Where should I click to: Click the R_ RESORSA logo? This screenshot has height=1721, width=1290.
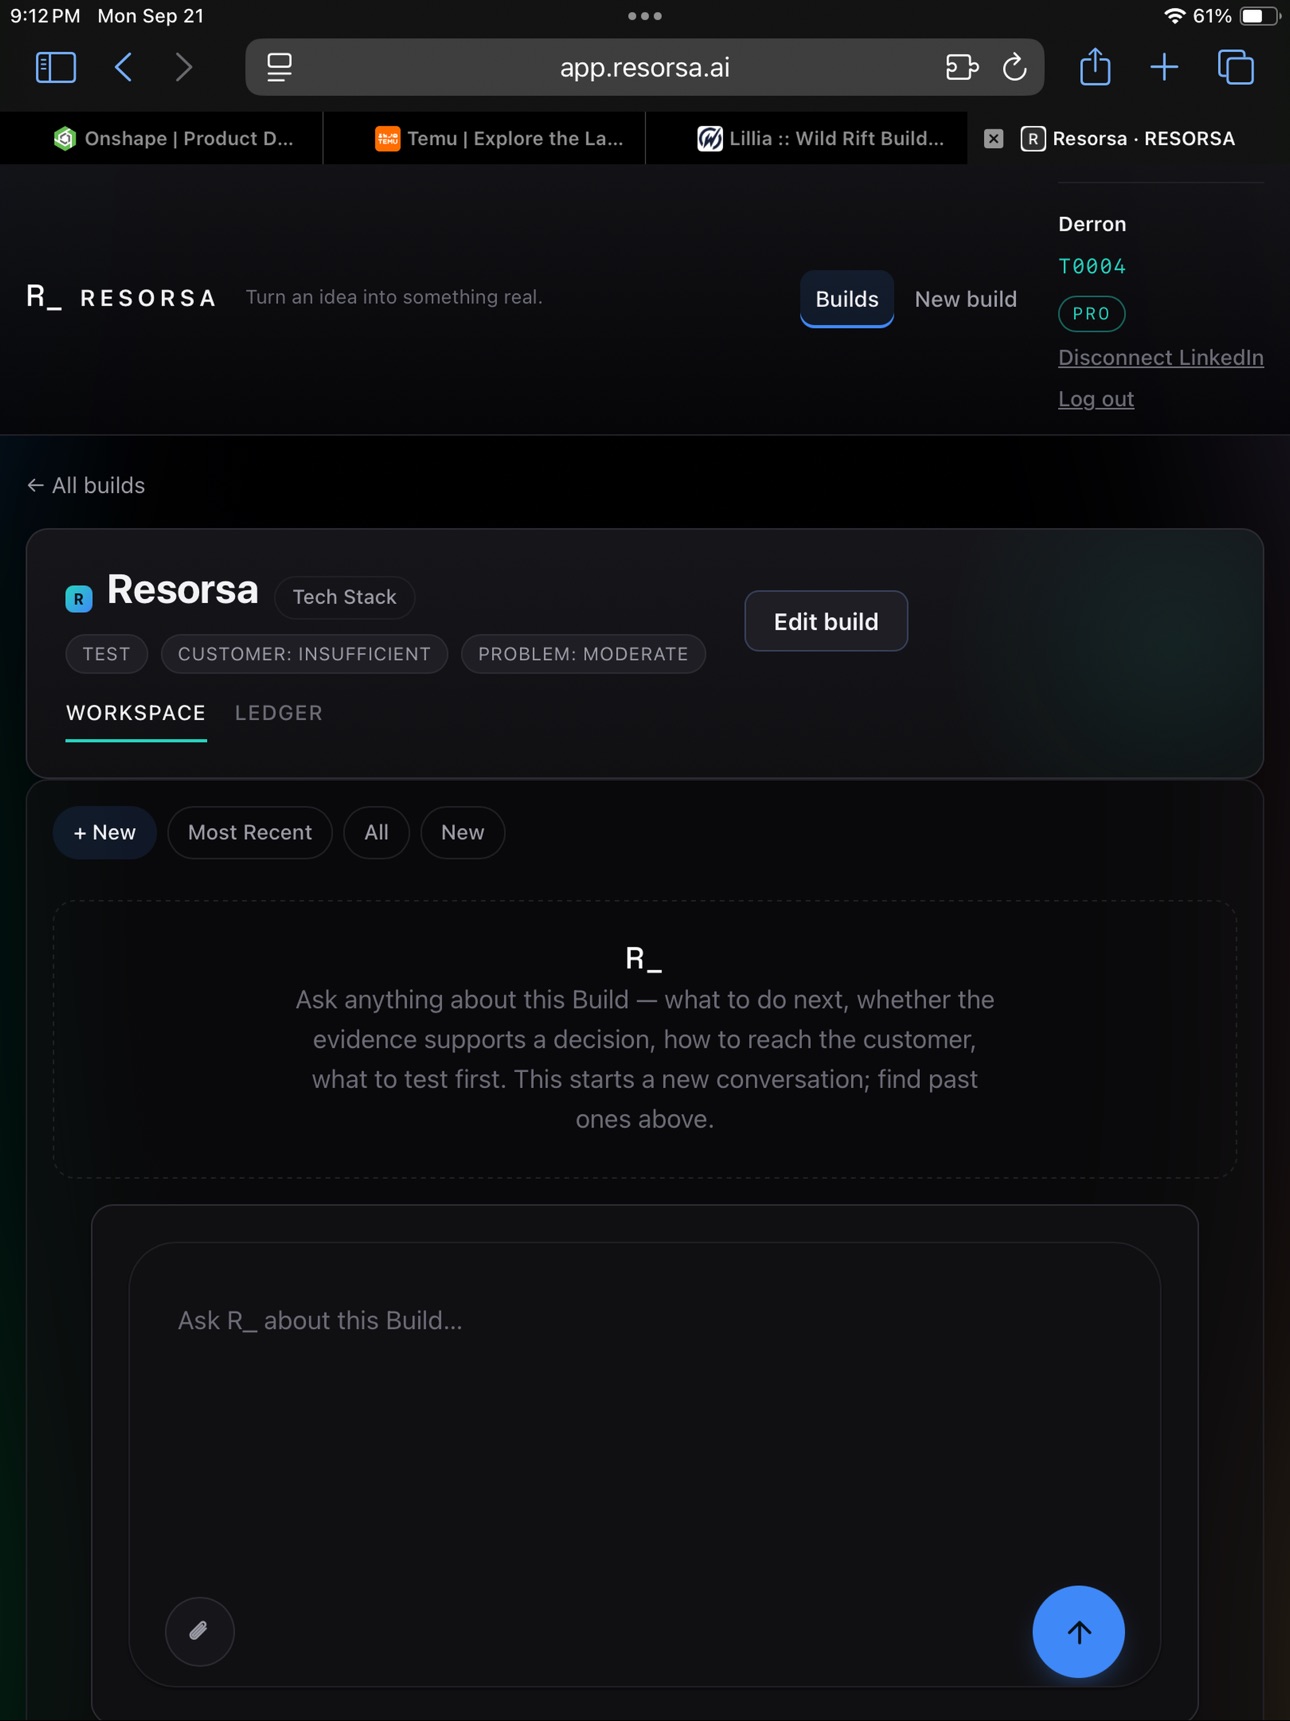pyautogui.click(x=121, y=297)
